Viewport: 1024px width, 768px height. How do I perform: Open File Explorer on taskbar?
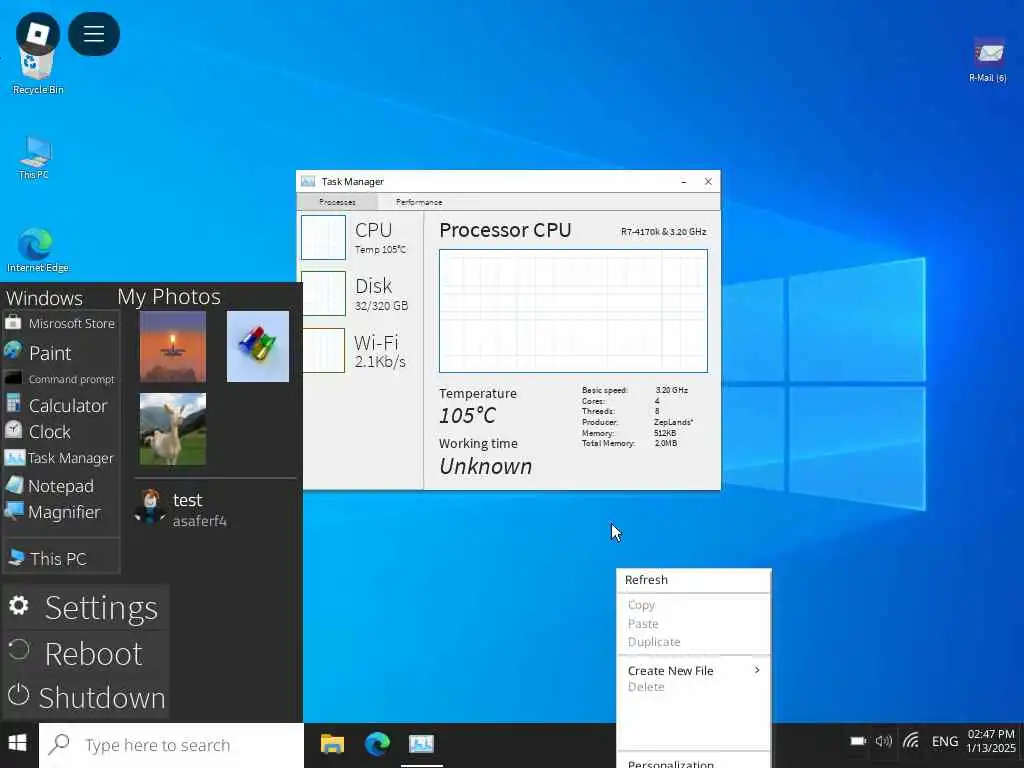coord(332,744)
